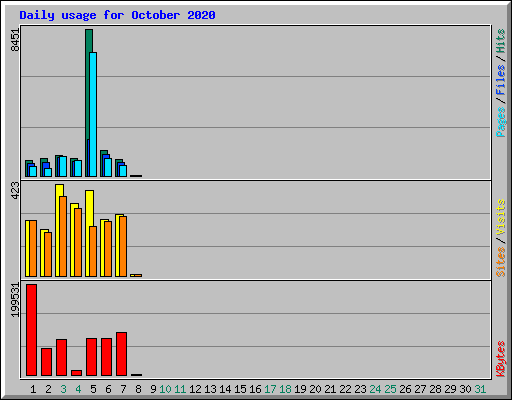This screenshot has width=512, height=400.
Task: Select the orange Sites bar for day 4
Action: tap(78, 242)
